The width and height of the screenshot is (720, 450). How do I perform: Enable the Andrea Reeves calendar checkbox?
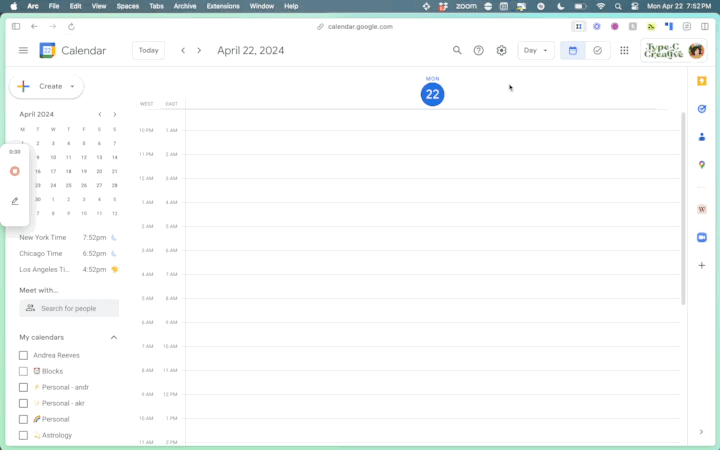tap(24, 355)
